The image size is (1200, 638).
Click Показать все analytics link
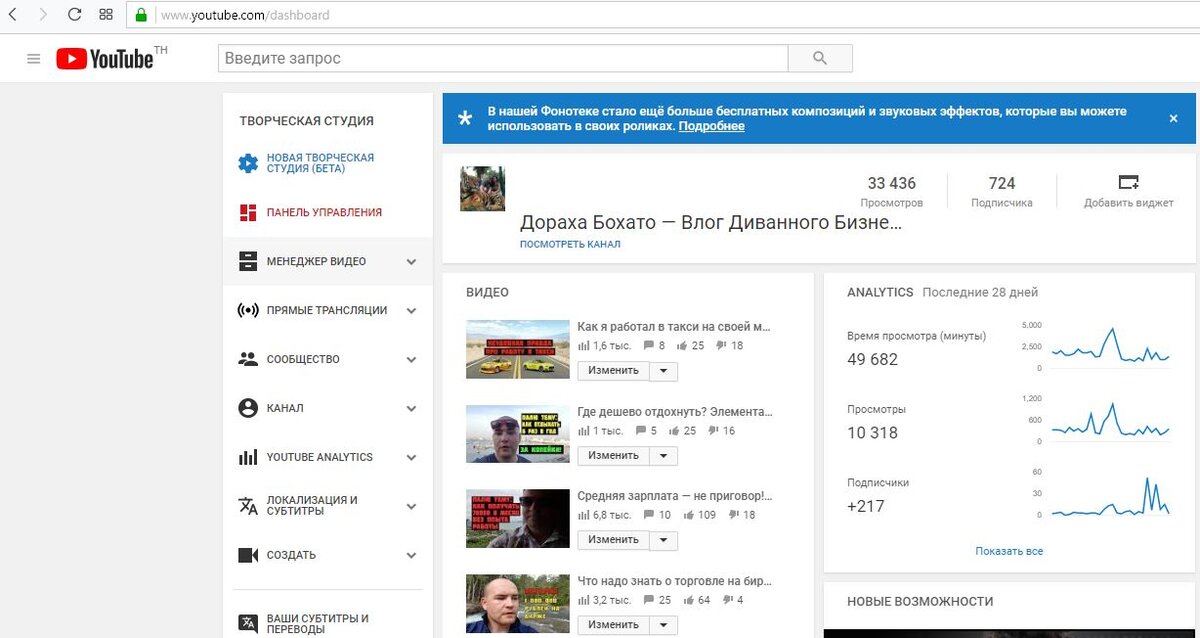point(1009,551)
